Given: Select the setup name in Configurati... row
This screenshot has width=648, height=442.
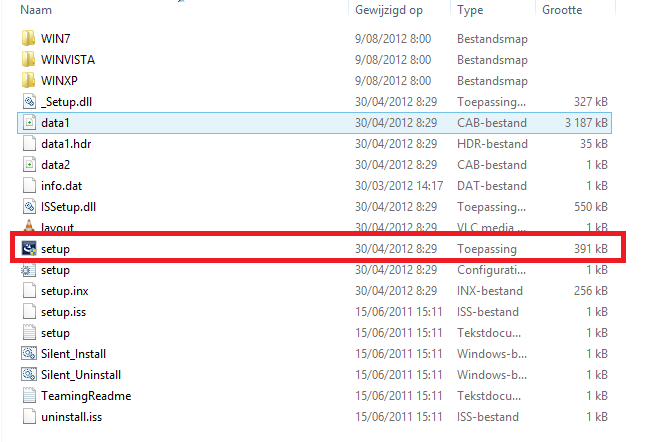Looking at the screenshot, I should (55, 271).
